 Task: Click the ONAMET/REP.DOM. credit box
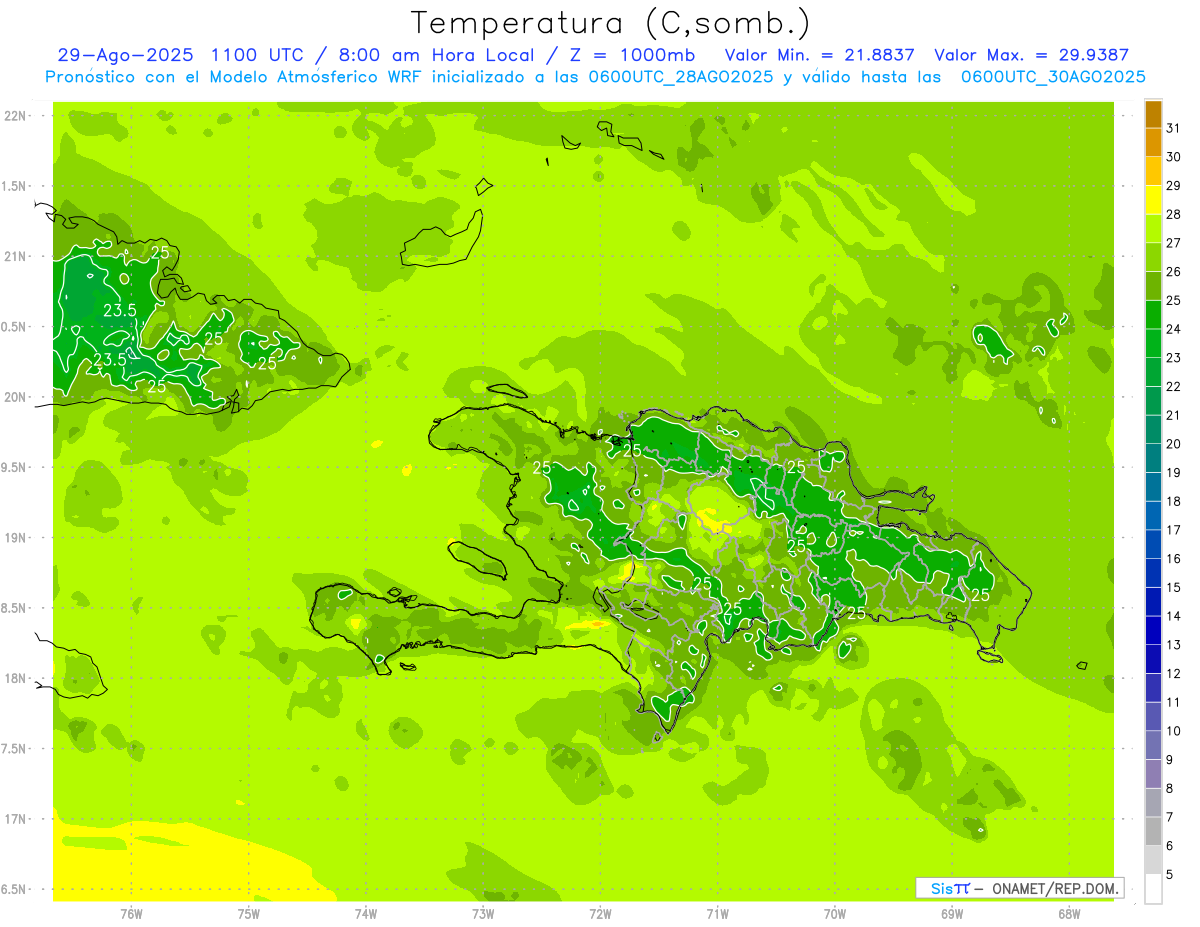1020,888
